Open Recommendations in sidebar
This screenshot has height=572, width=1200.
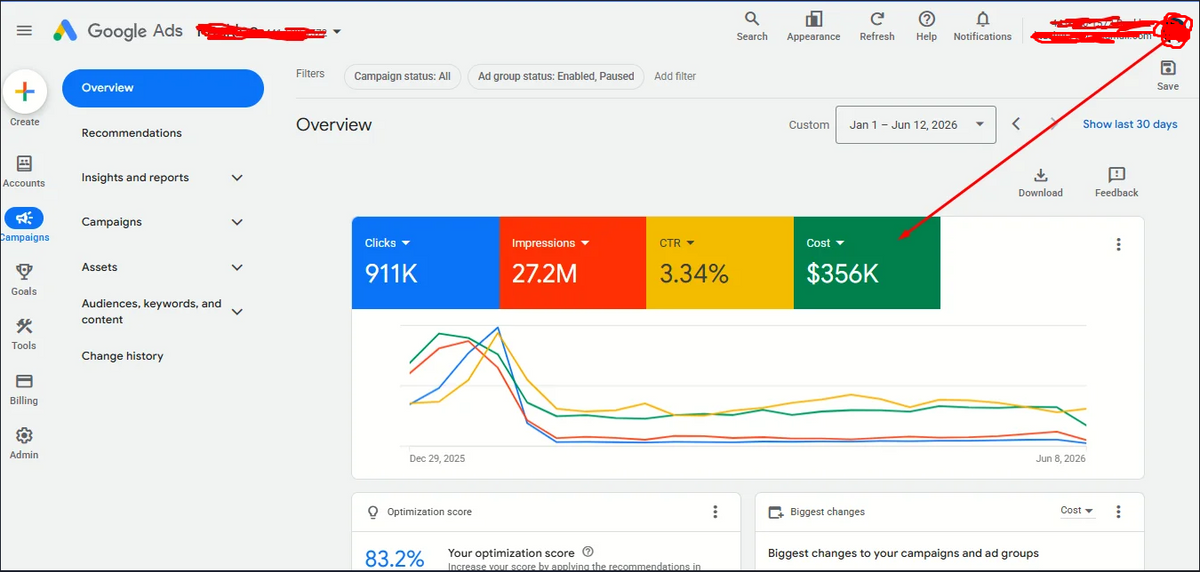(132, 133)
